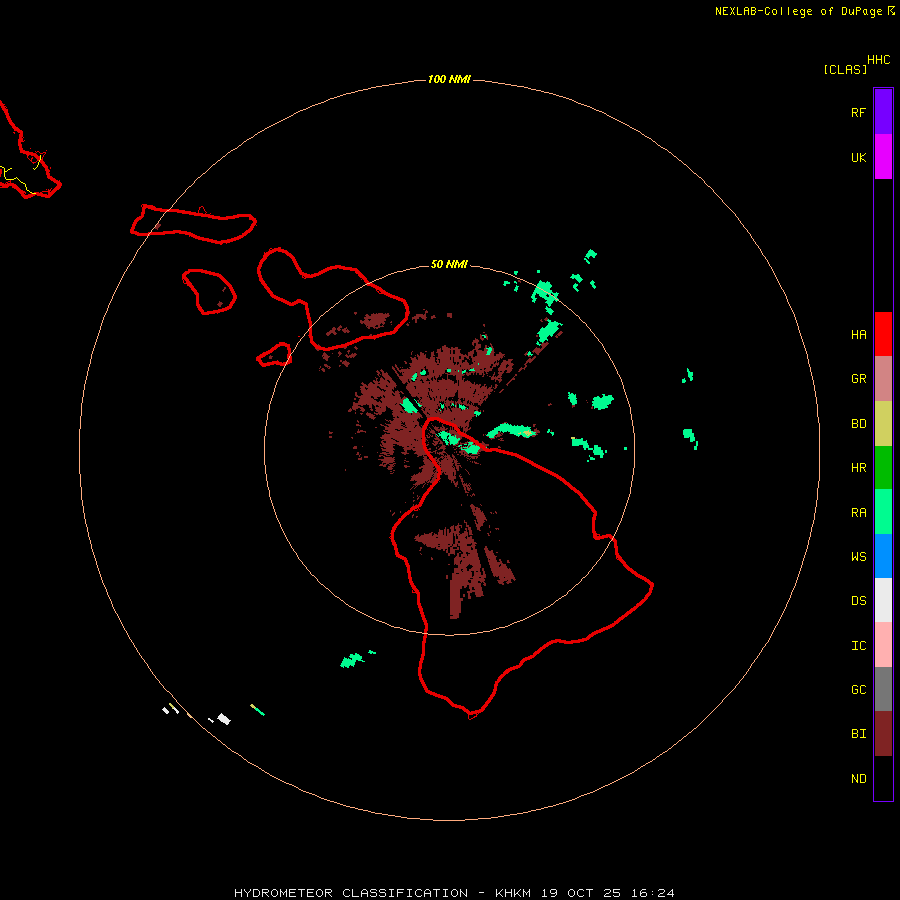
Task: Click the "100 NMI" range ring label
Action: click(449, 79)
